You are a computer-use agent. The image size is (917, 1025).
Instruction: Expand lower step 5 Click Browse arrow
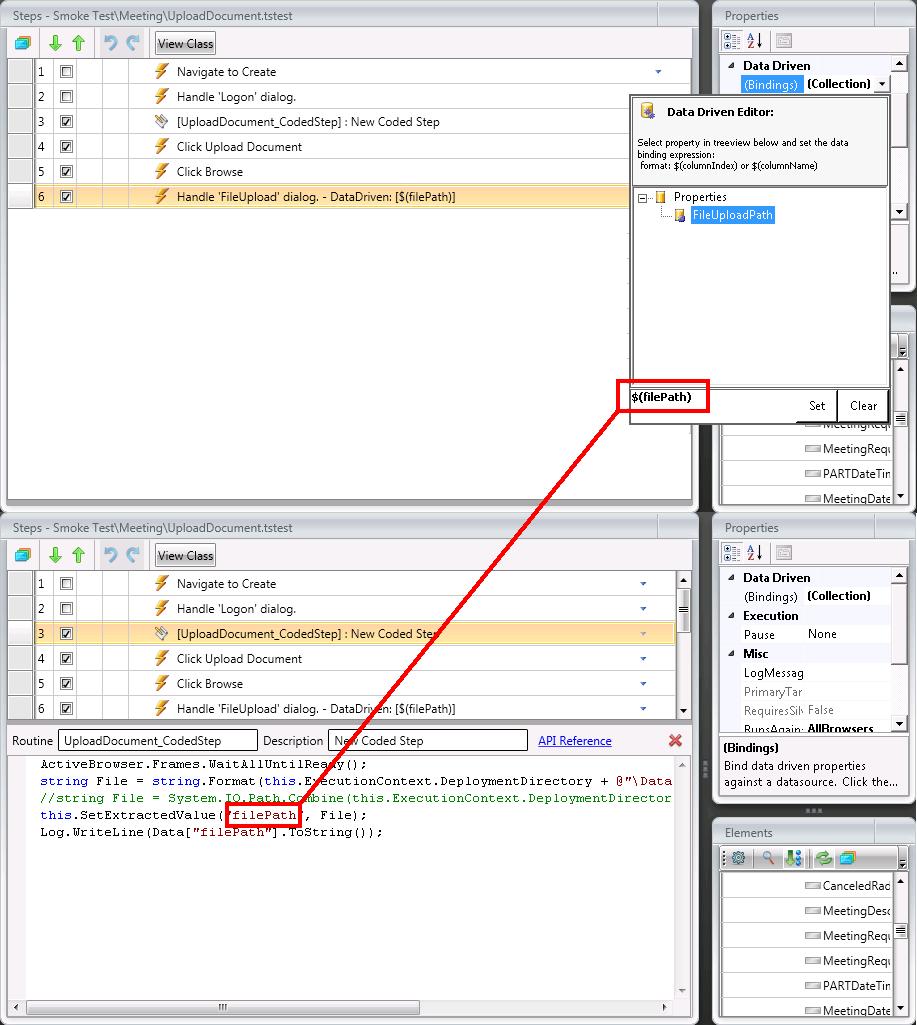643,683
